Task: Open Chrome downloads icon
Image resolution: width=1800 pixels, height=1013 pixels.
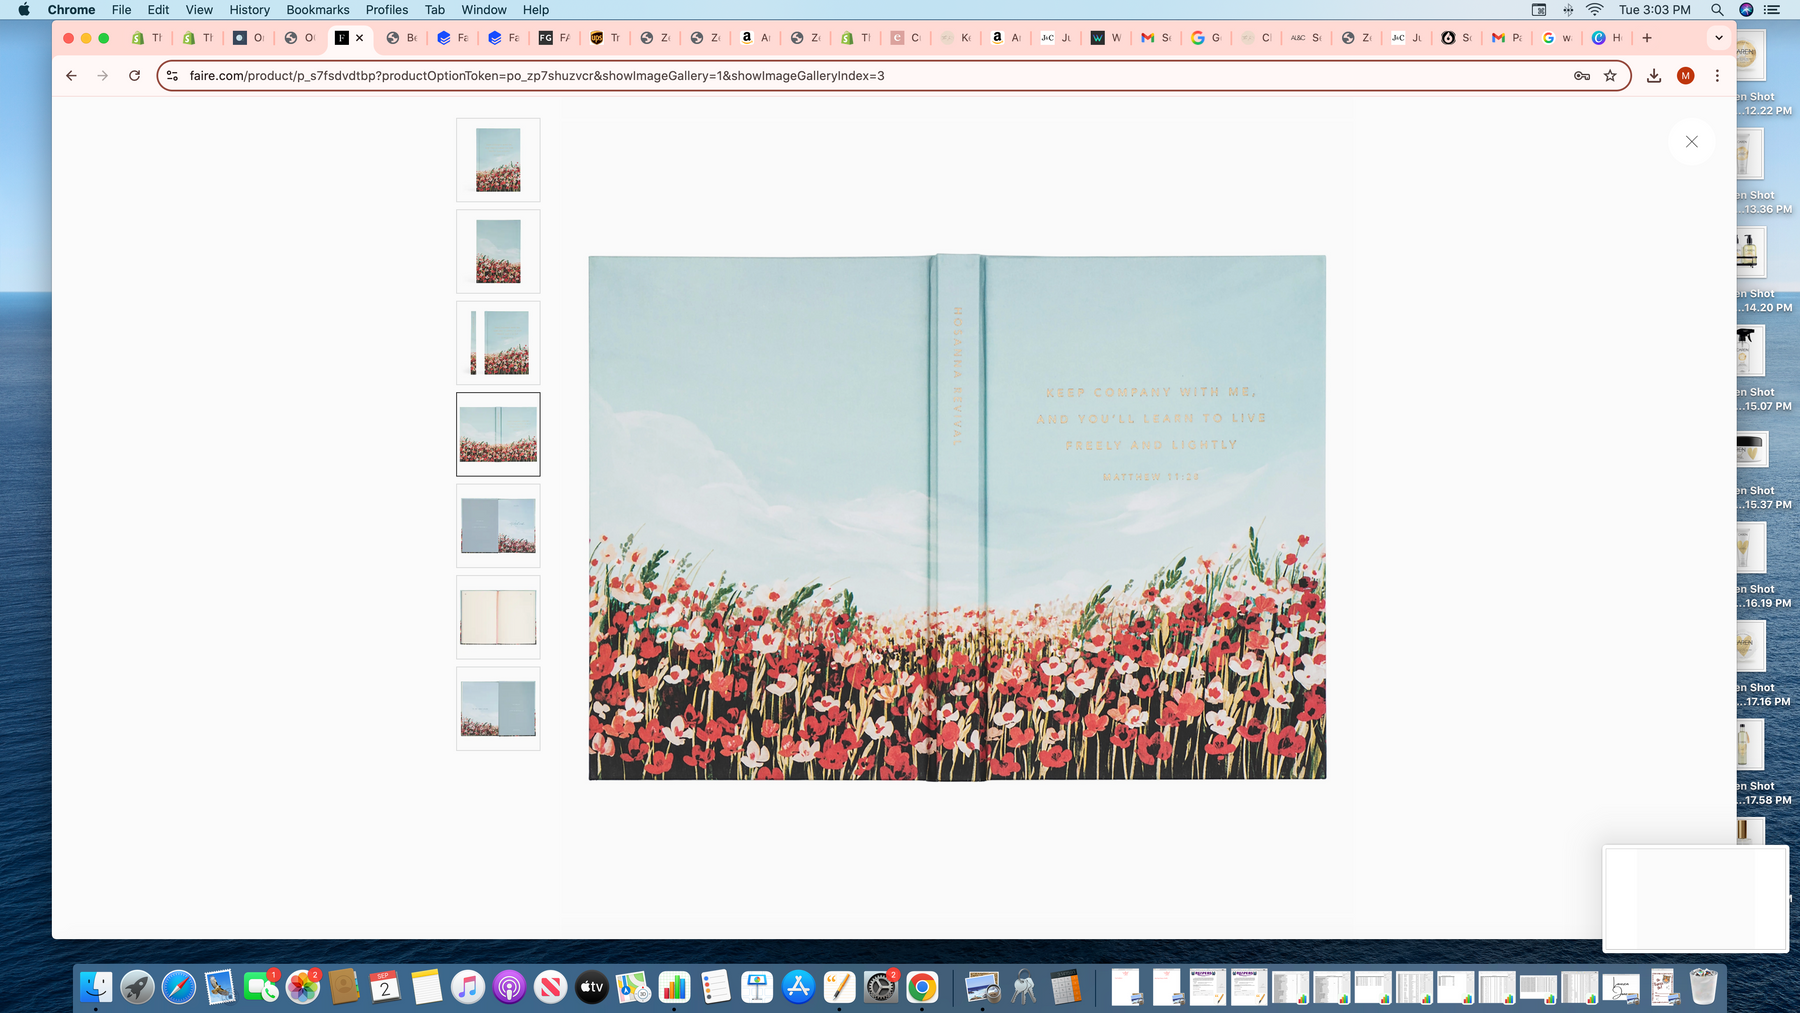Action: [x=1654, y=76]
